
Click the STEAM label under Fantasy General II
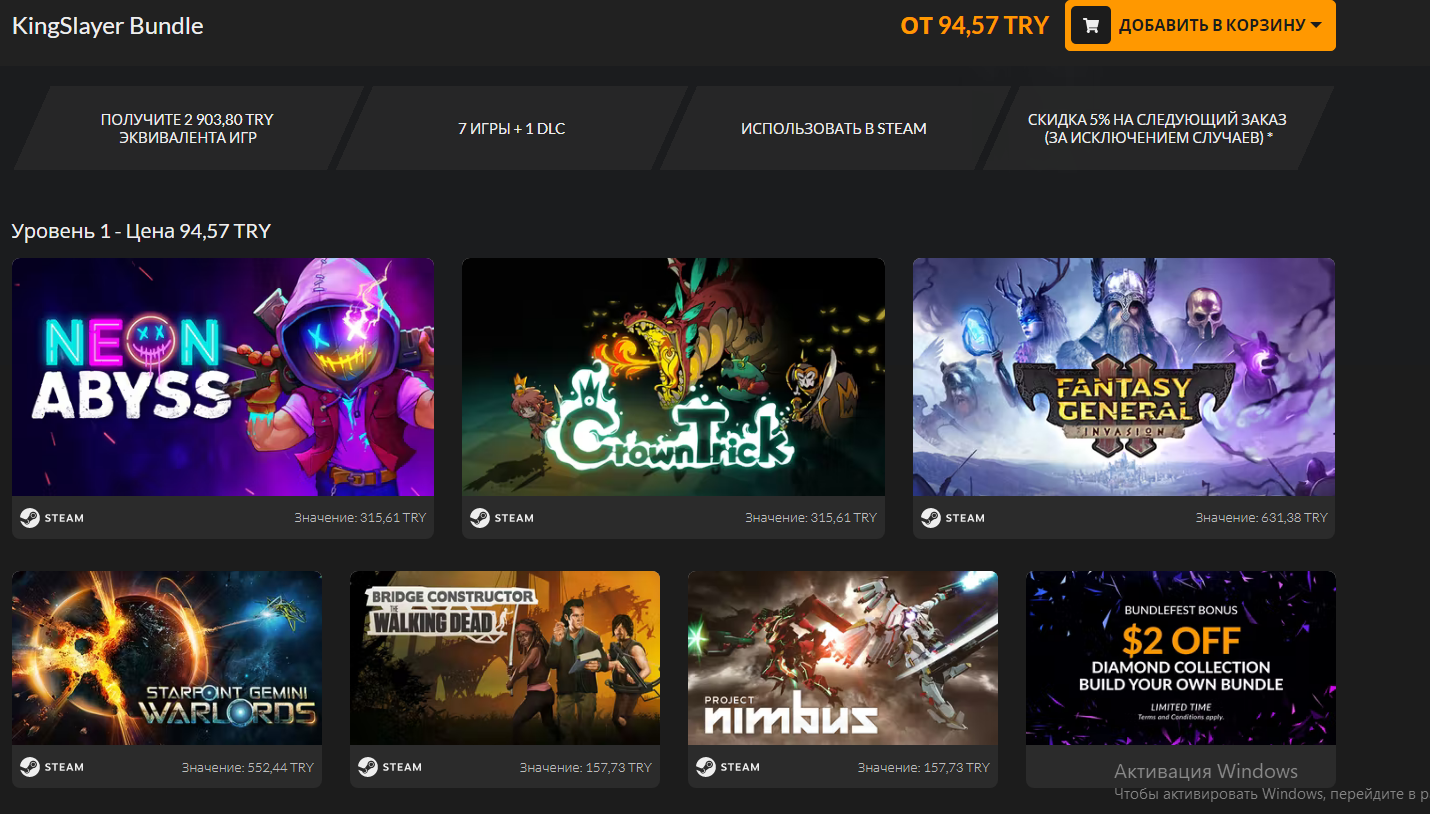(x=965, y=518)
